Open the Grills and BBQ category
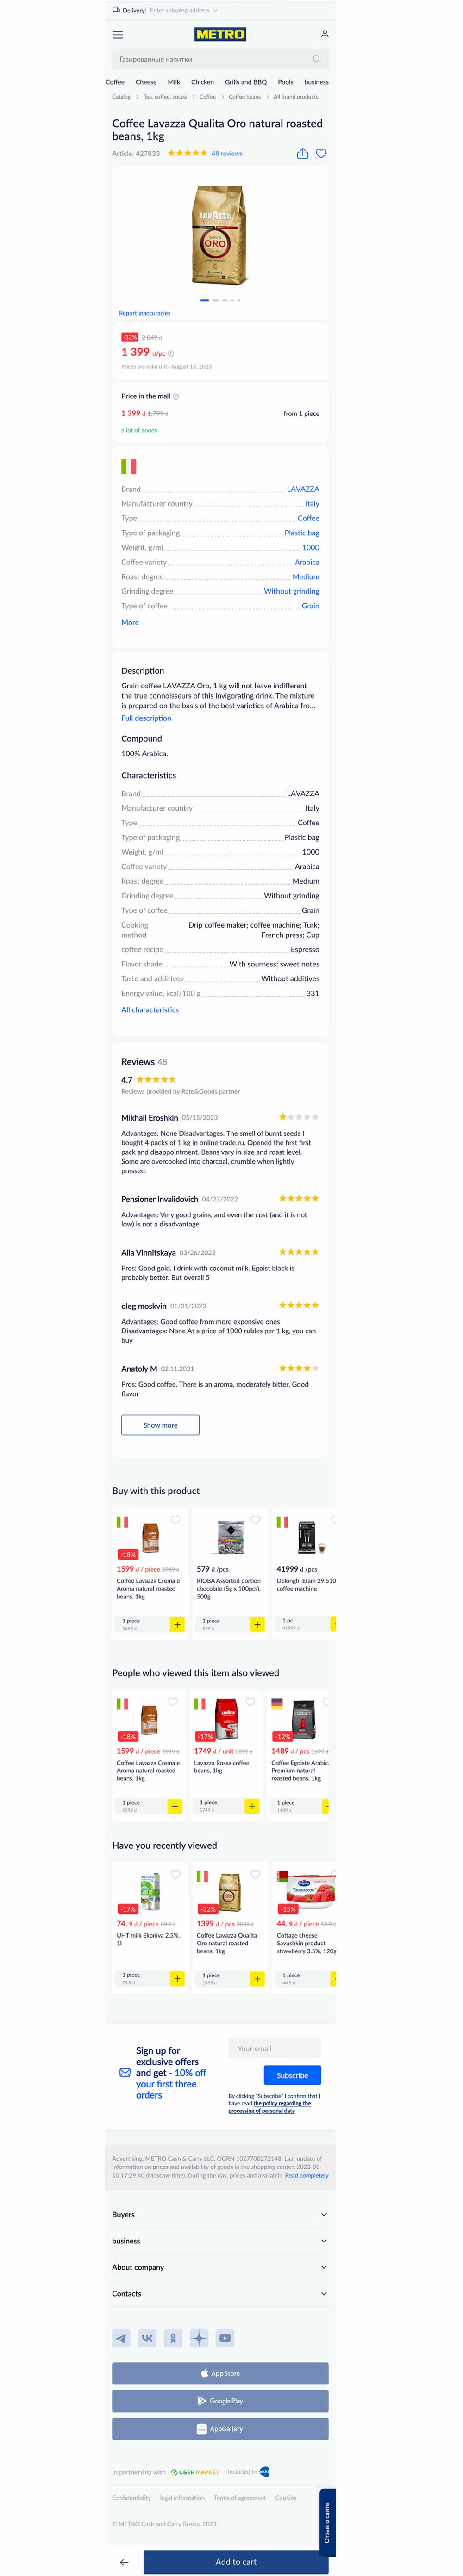Screen dimensions: 463x2576 click(x=245, y=82)
